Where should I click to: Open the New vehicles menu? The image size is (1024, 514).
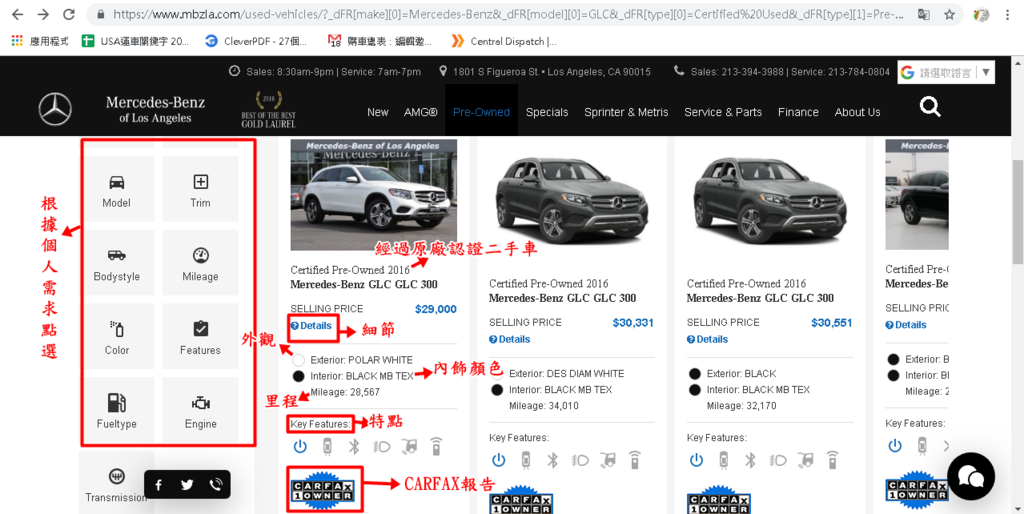coord(377,112)
